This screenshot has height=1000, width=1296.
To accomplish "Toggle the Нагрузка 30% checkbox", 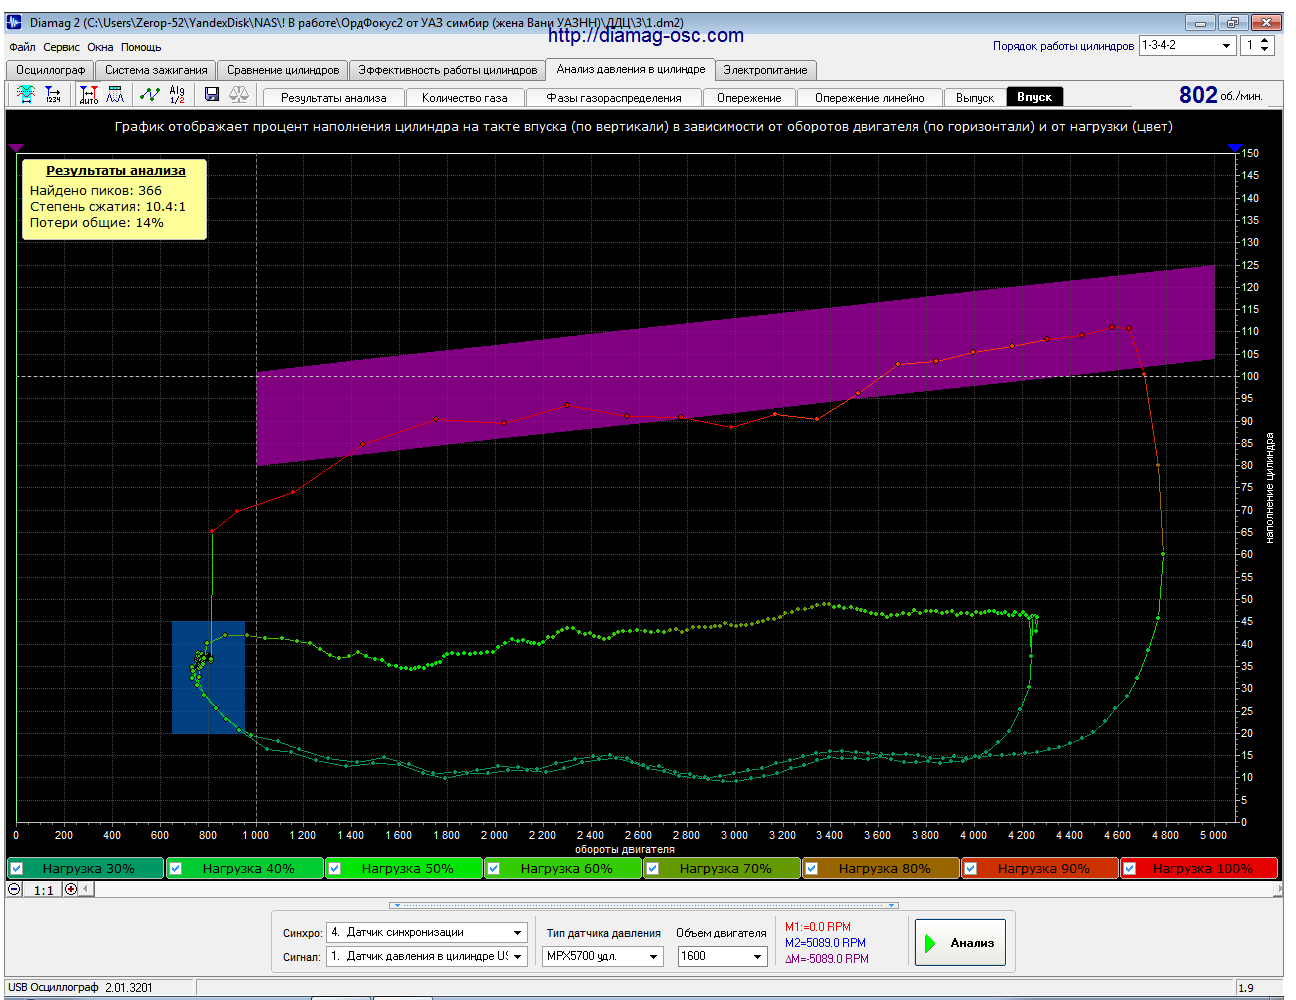I will (x=17, y=868).
